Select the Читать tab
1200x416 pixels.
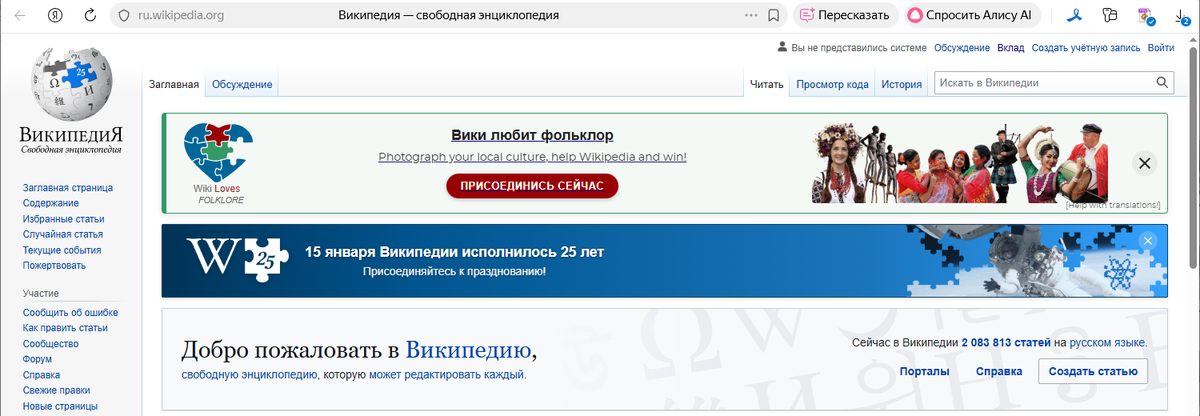(x=767, y=84)
